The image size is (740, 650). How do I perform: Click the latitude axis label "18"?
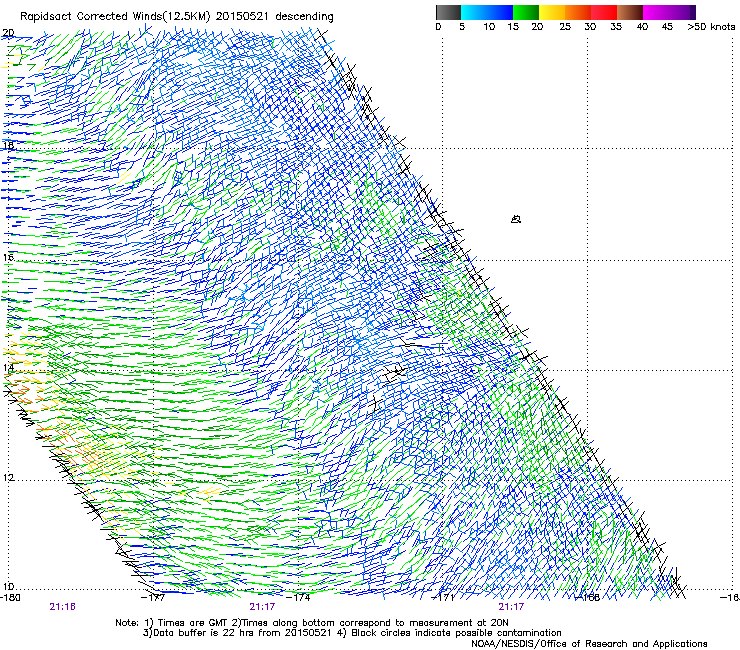[x=8, y=145]
